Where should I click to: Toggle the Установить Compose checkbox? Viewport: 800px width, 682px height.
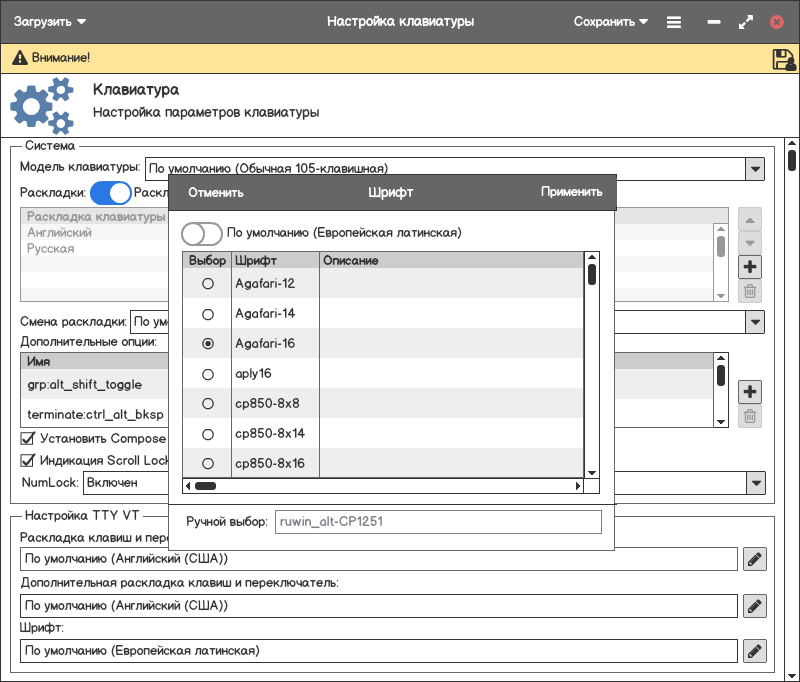point(28,439)
